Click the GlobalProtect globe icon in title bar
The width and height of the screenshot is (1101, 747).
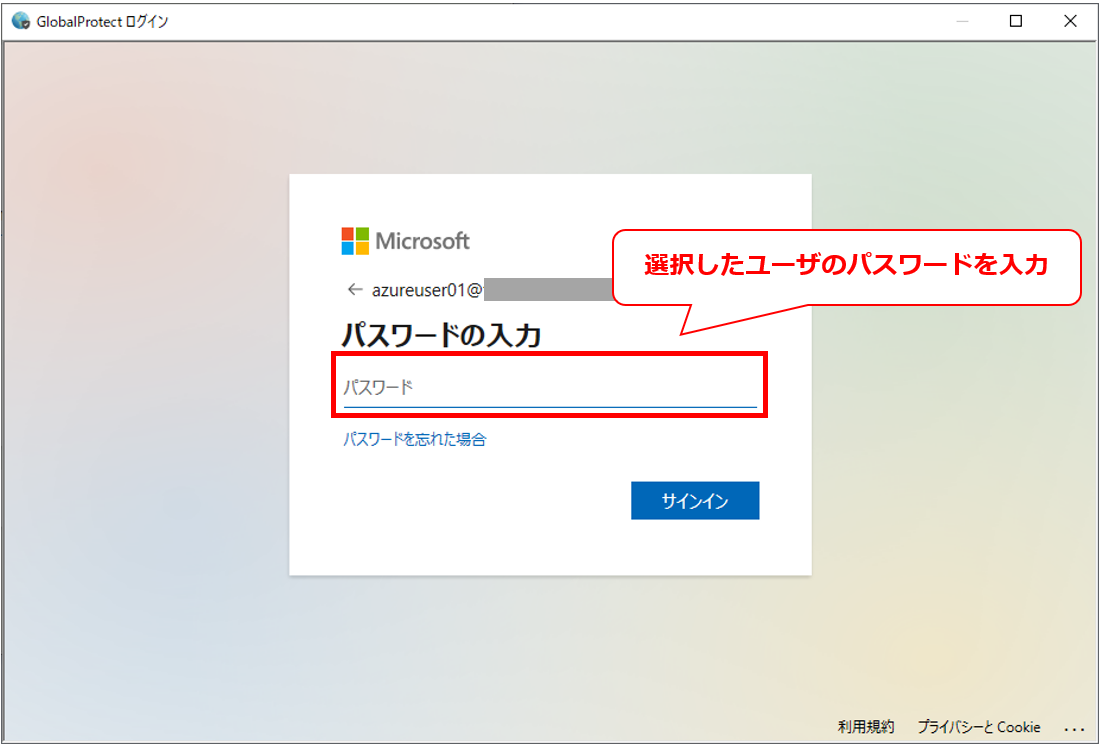(22, 21)
